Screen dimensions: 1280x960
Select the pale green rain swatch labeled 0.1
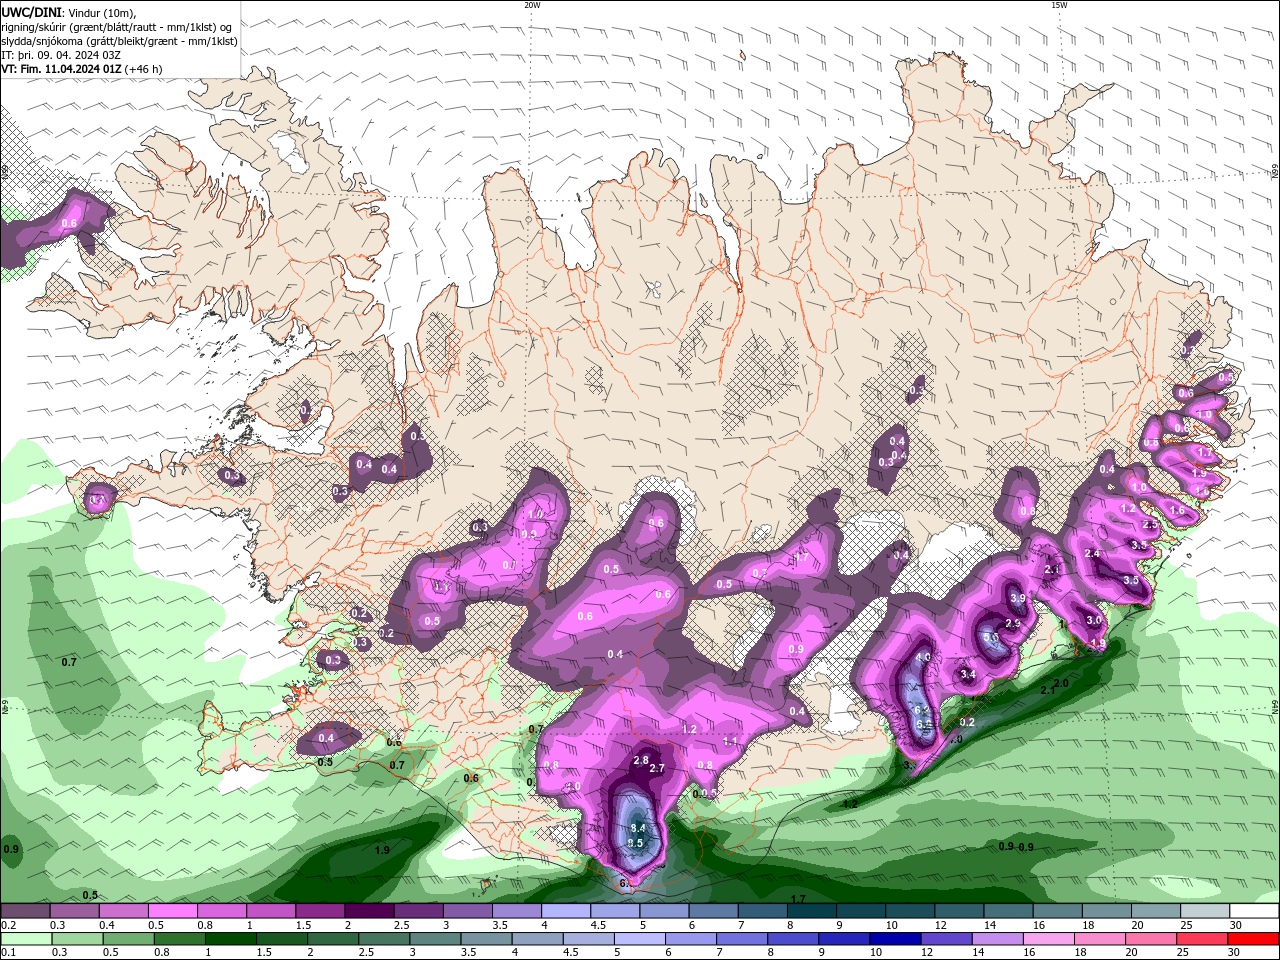point(25,939)
